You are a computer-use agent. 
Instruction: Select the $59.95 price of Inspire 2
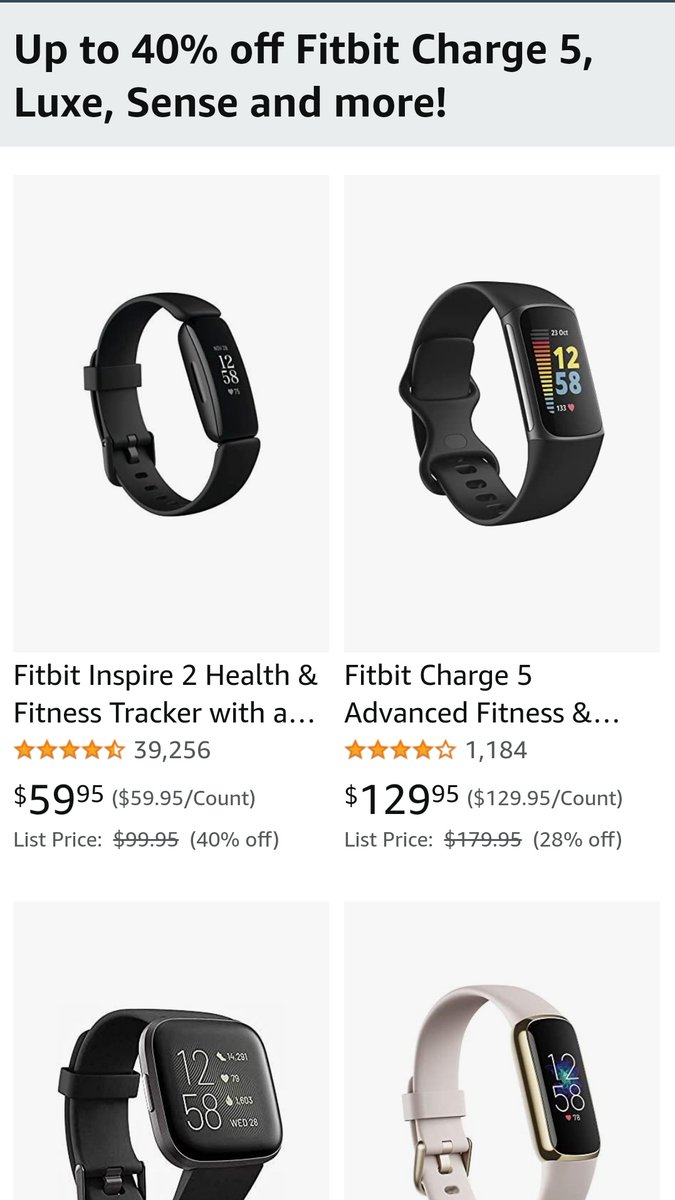(x=59, y=798)
